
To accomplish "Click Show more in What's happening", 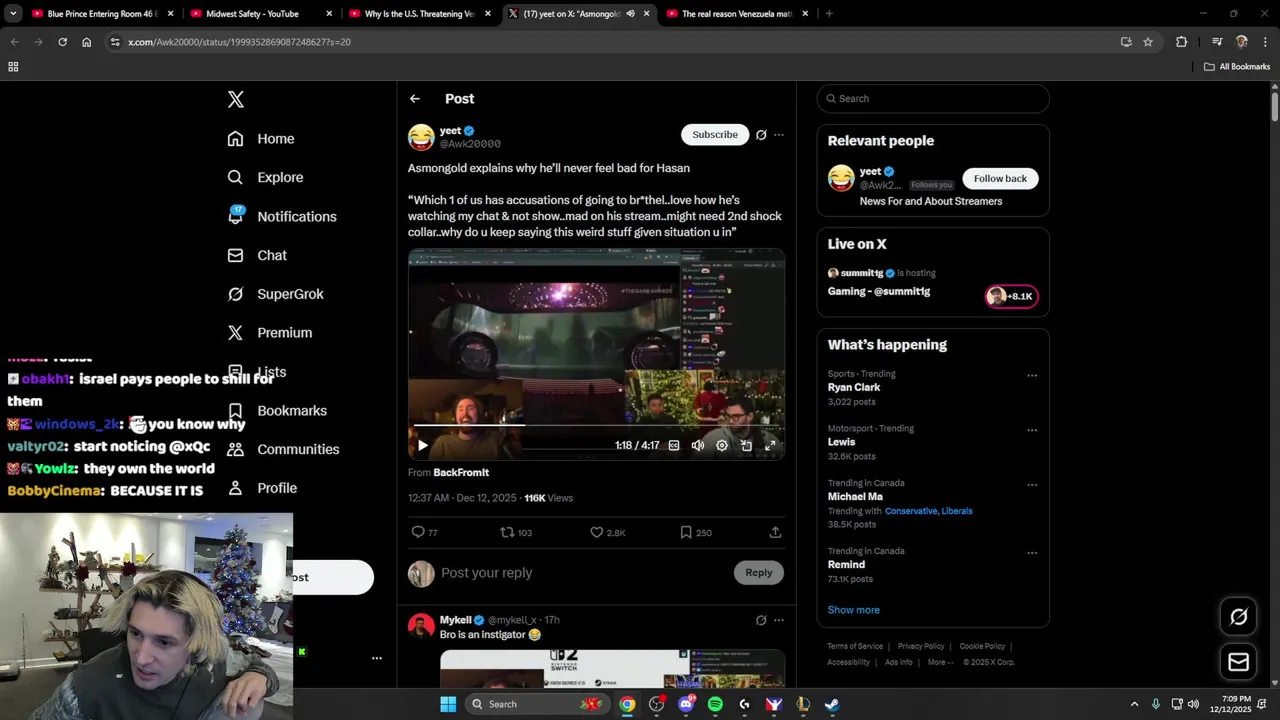I will [854, 610].
